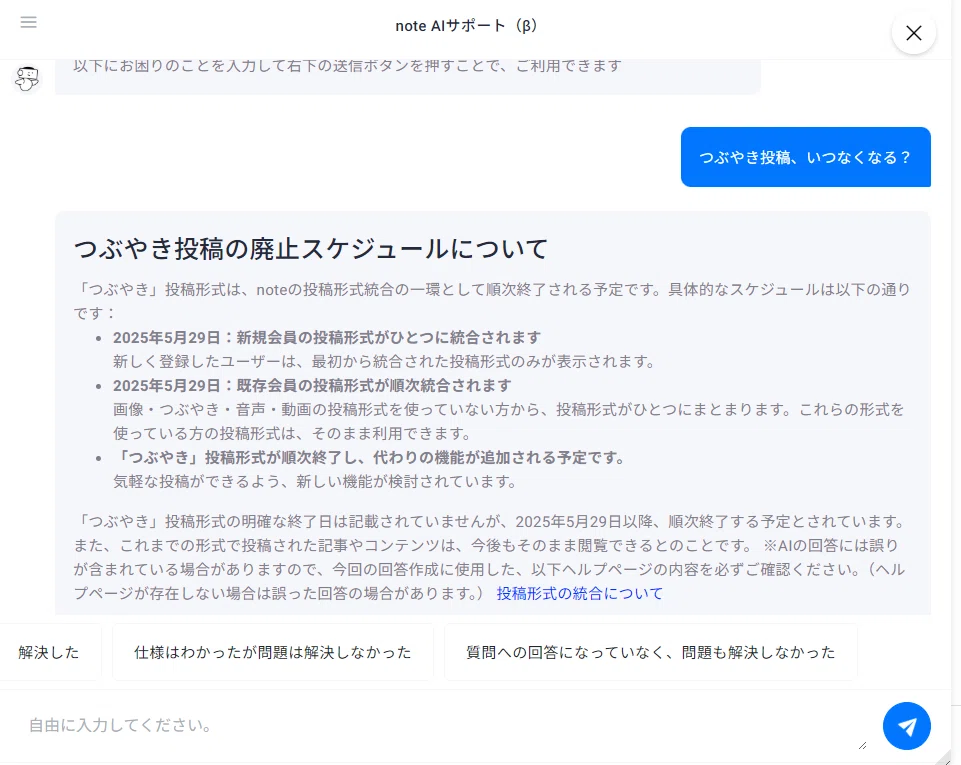Click the greeting text 以下にお困りのことを入力して

348,66
